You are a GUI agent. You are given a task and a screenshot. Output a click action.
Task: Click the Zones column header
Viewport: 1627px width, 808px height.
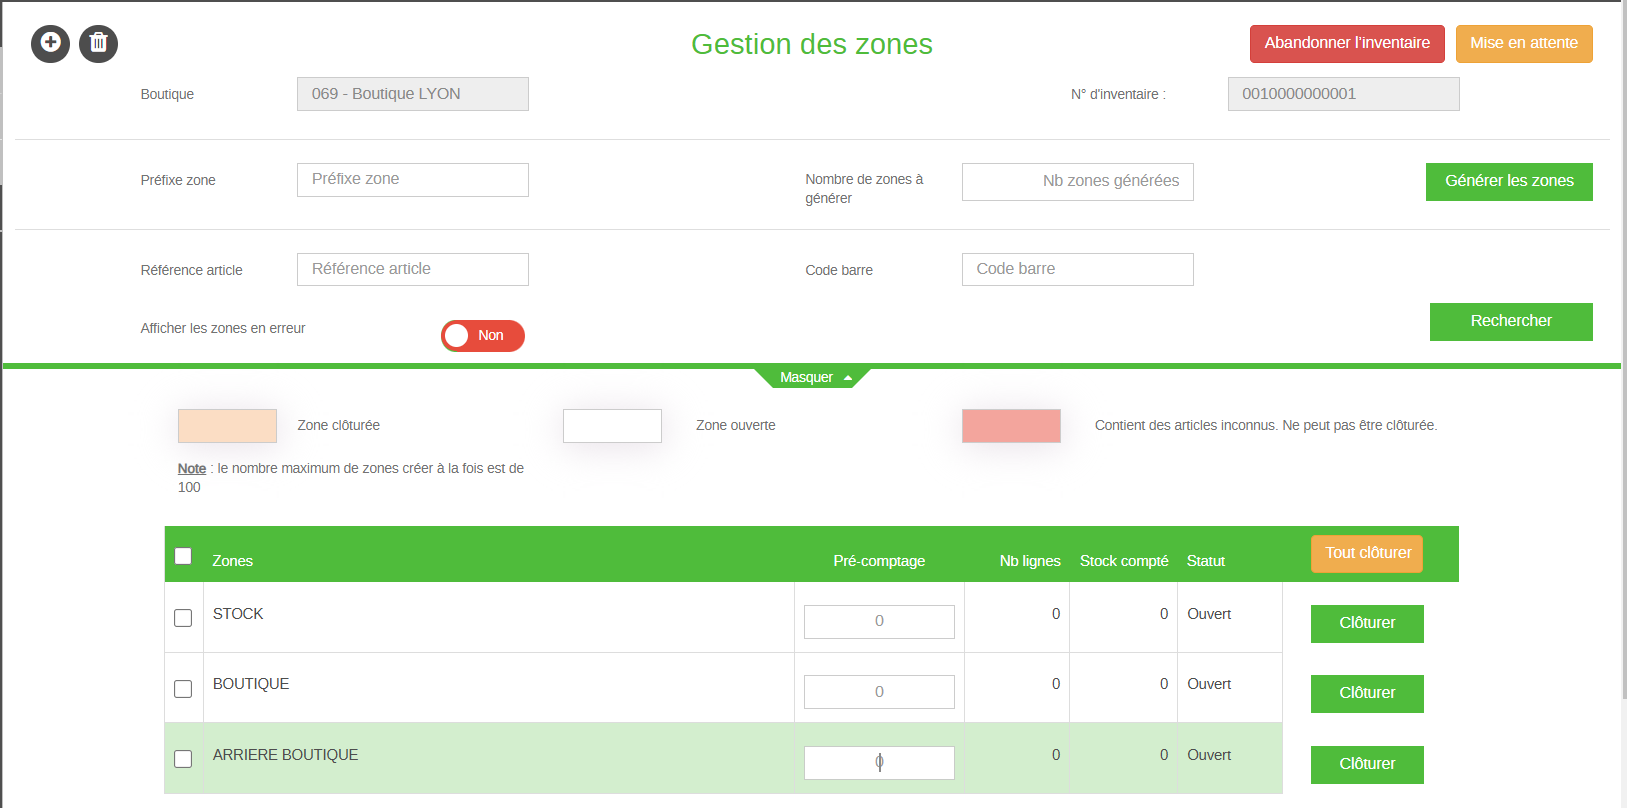click(x=233, y=561)
